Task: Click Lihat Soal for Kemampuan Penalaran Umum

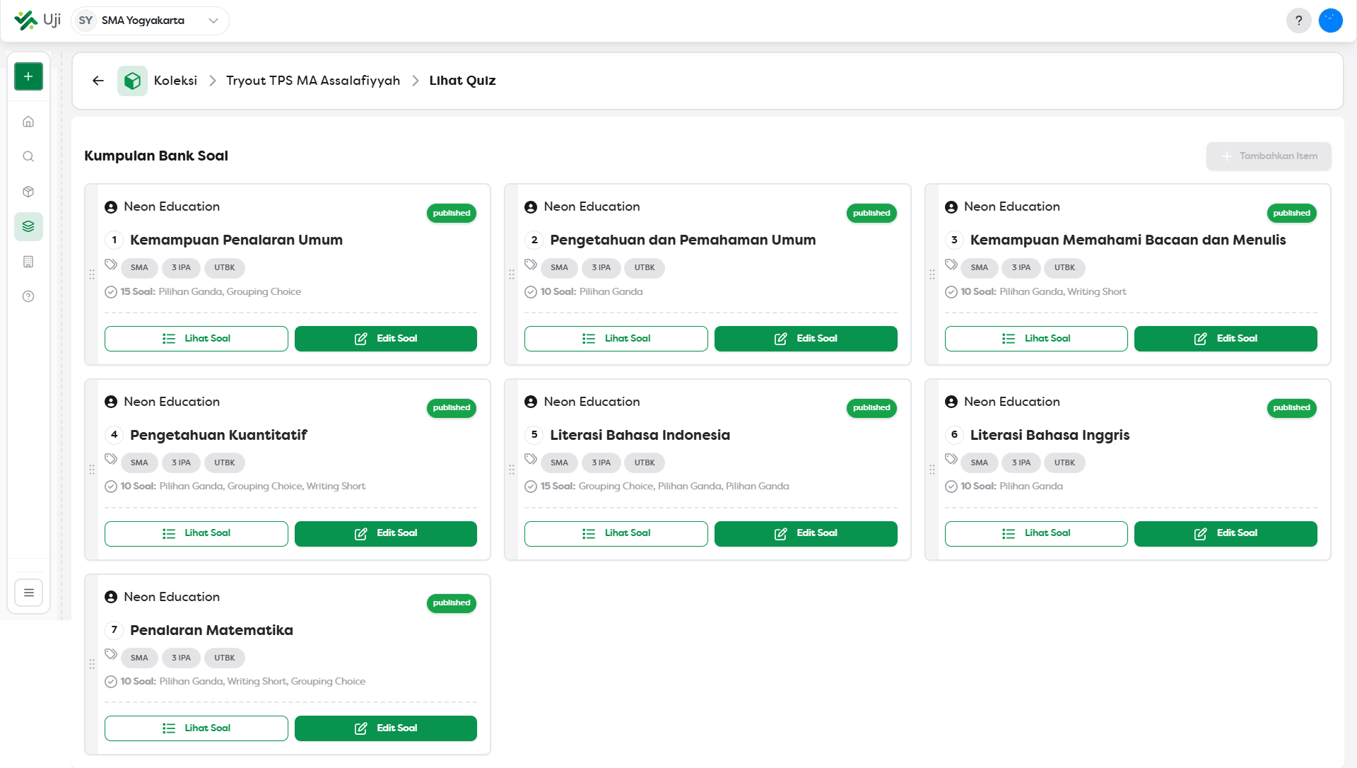Action: tap(196, 339)
